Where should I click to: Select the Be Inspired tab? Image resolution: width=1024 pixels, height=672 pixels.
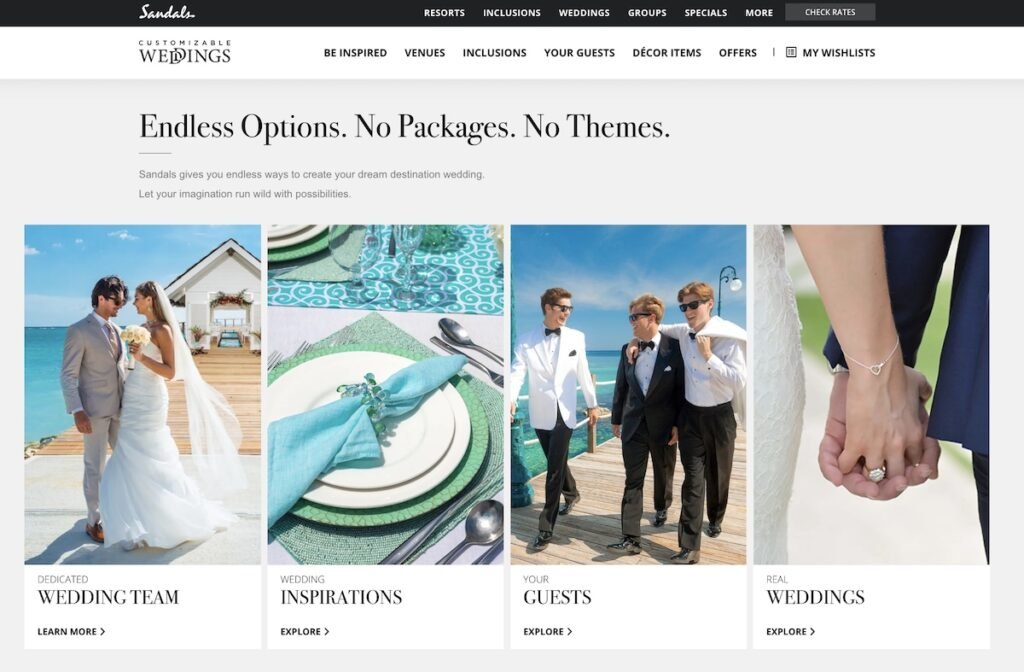355,53
